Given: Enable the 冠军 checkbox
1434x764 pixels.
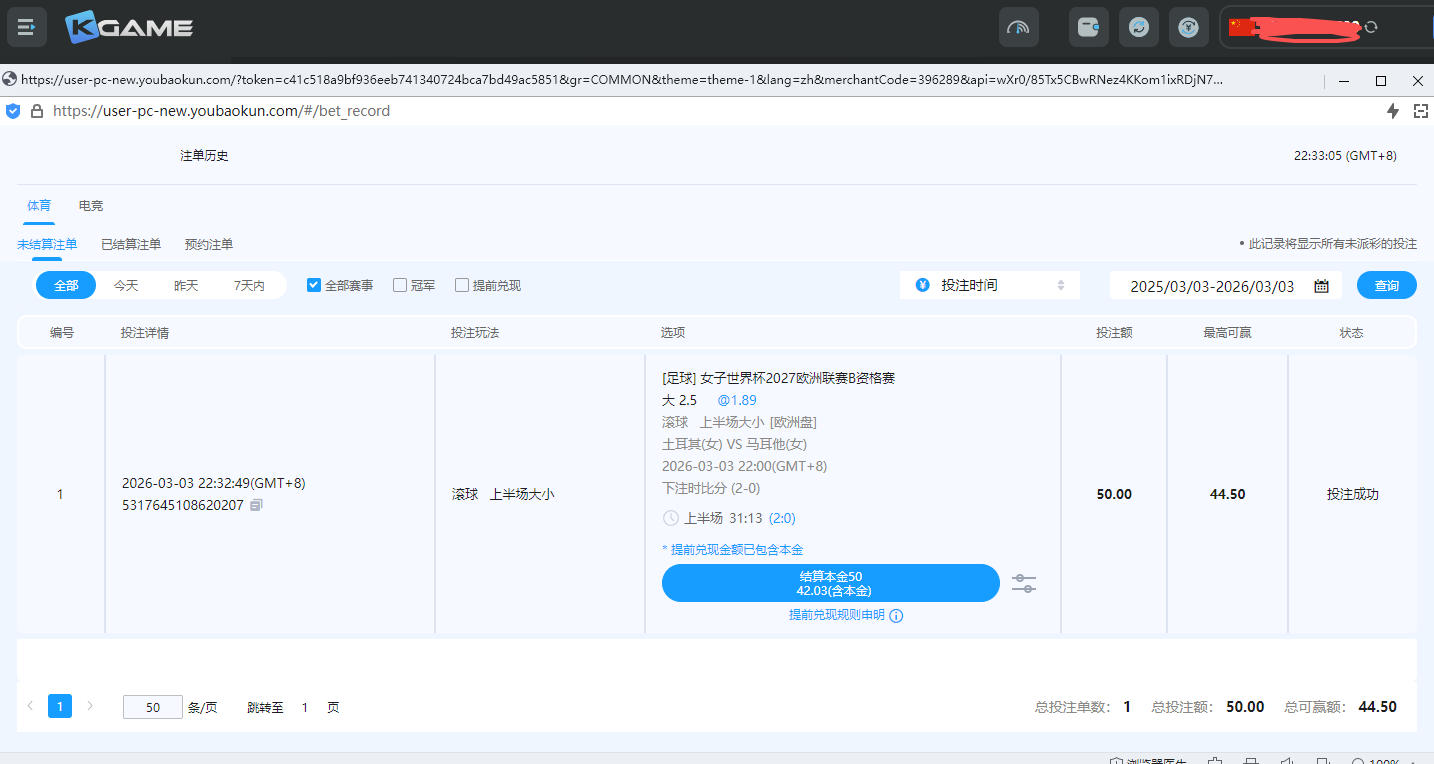Looking at the screenshot, I should pyautogui.click(x=400, y=285).
